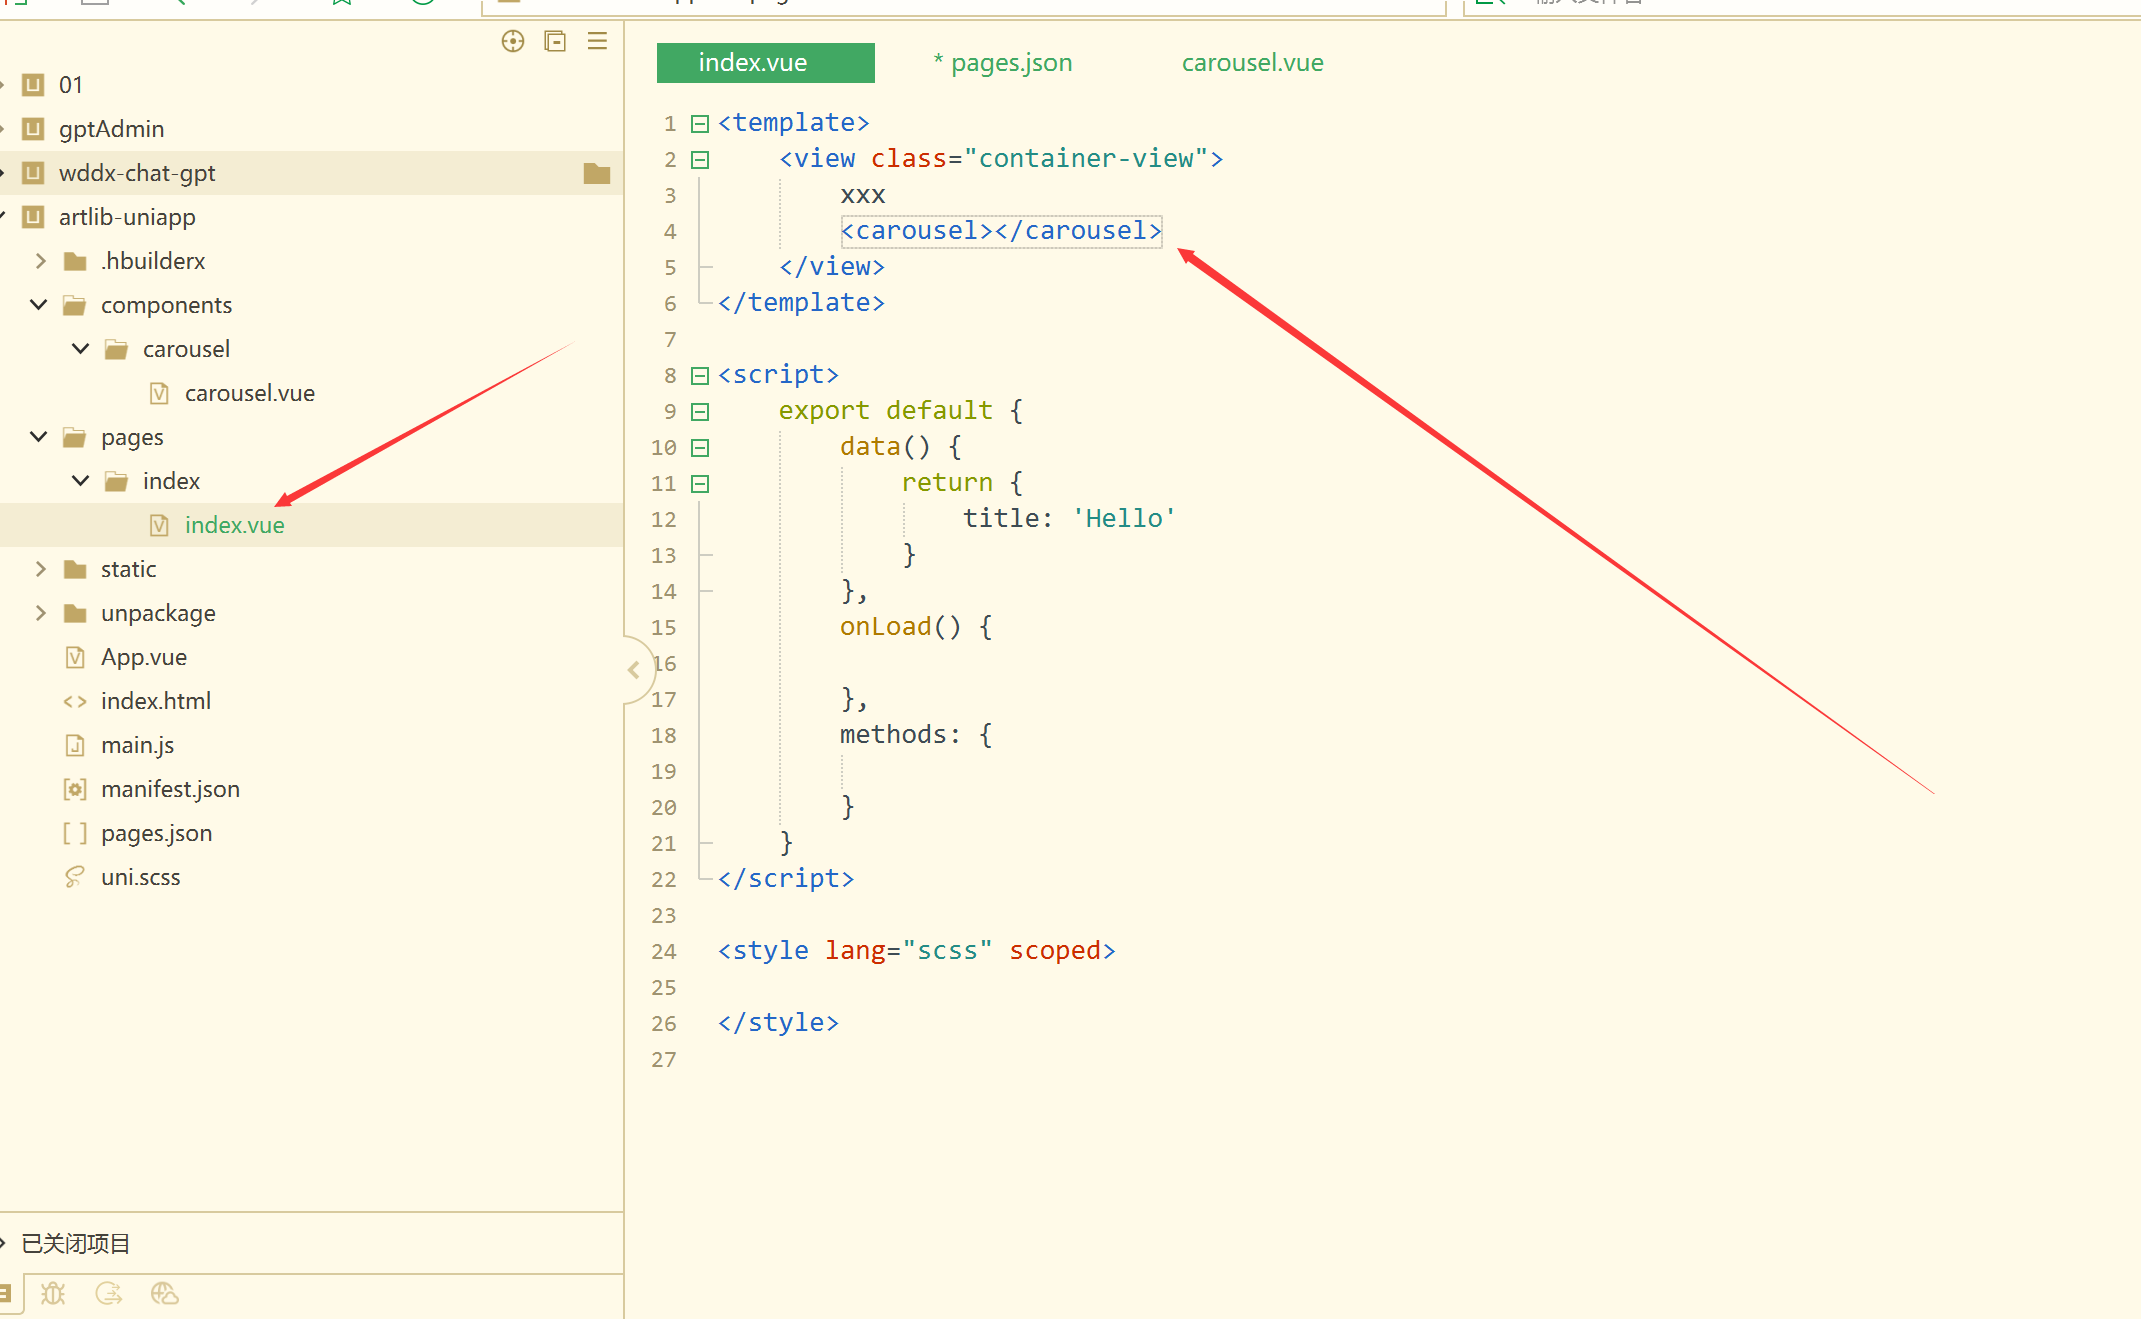Click the manifest.json gear file icon
The width and height of the screenshot is (2141, 1319).
click(x=75, y=789)
